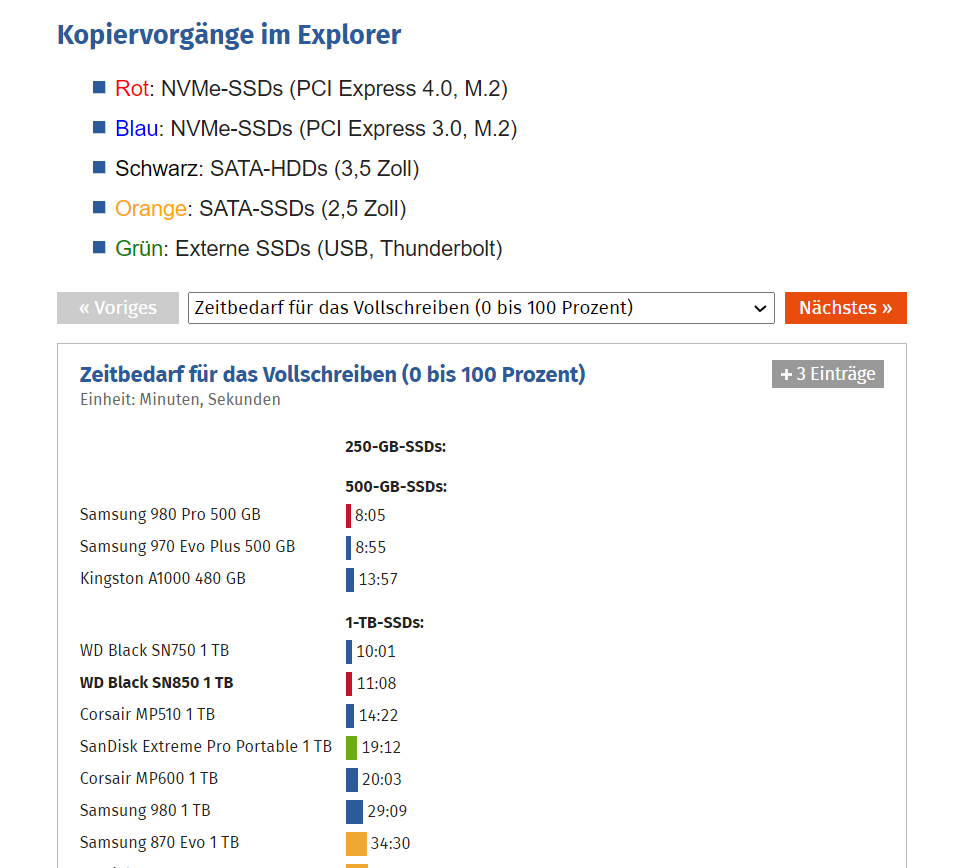Click the Kingston A1000 480 GB bar
979x868 pixels.
[350, 579]
